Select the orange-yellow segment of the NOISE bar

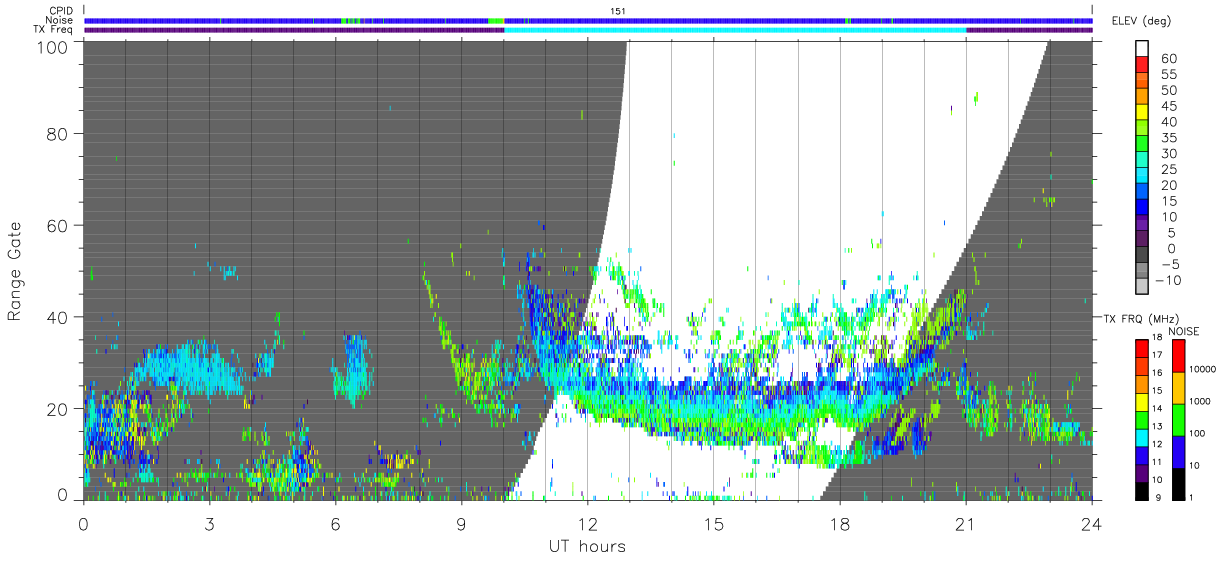point(1178,387)
